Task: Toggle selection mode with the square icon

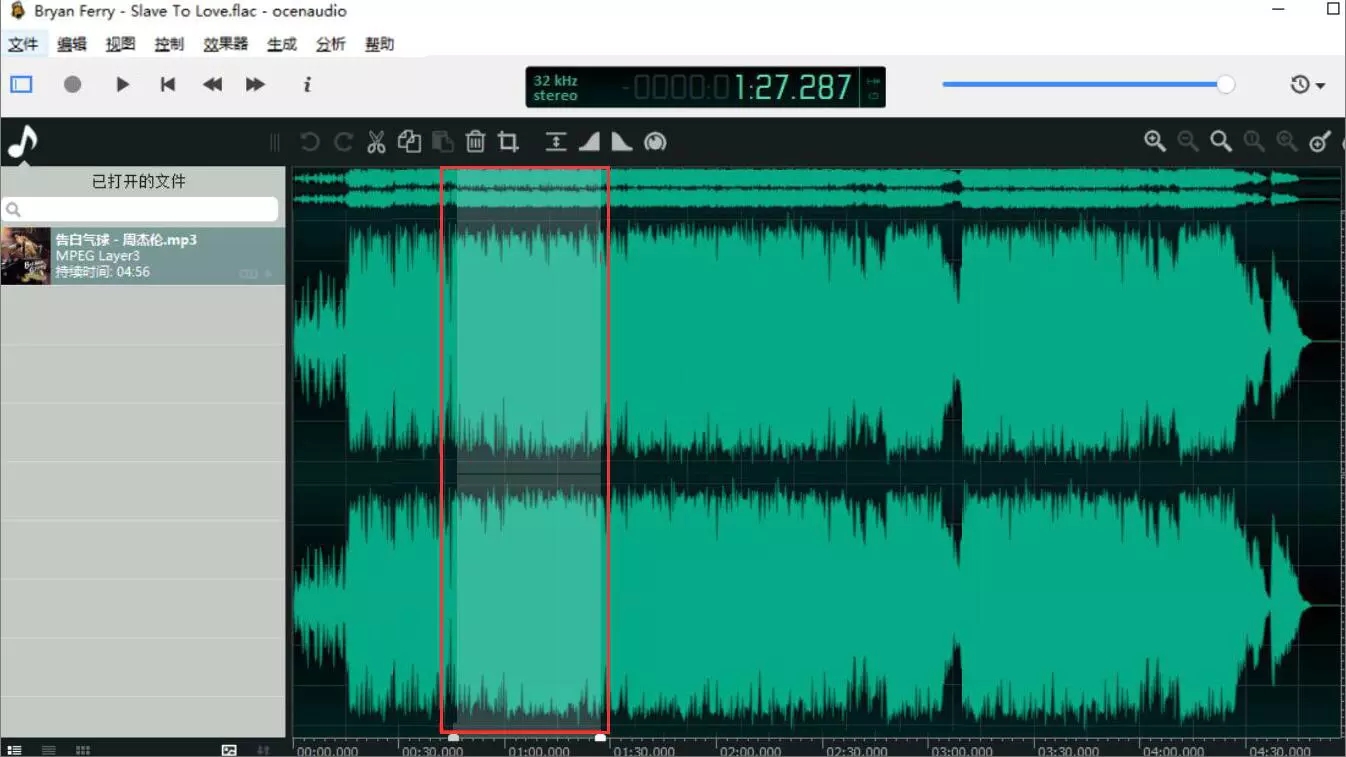Action: pyautogui.click(x=20, y=84)
